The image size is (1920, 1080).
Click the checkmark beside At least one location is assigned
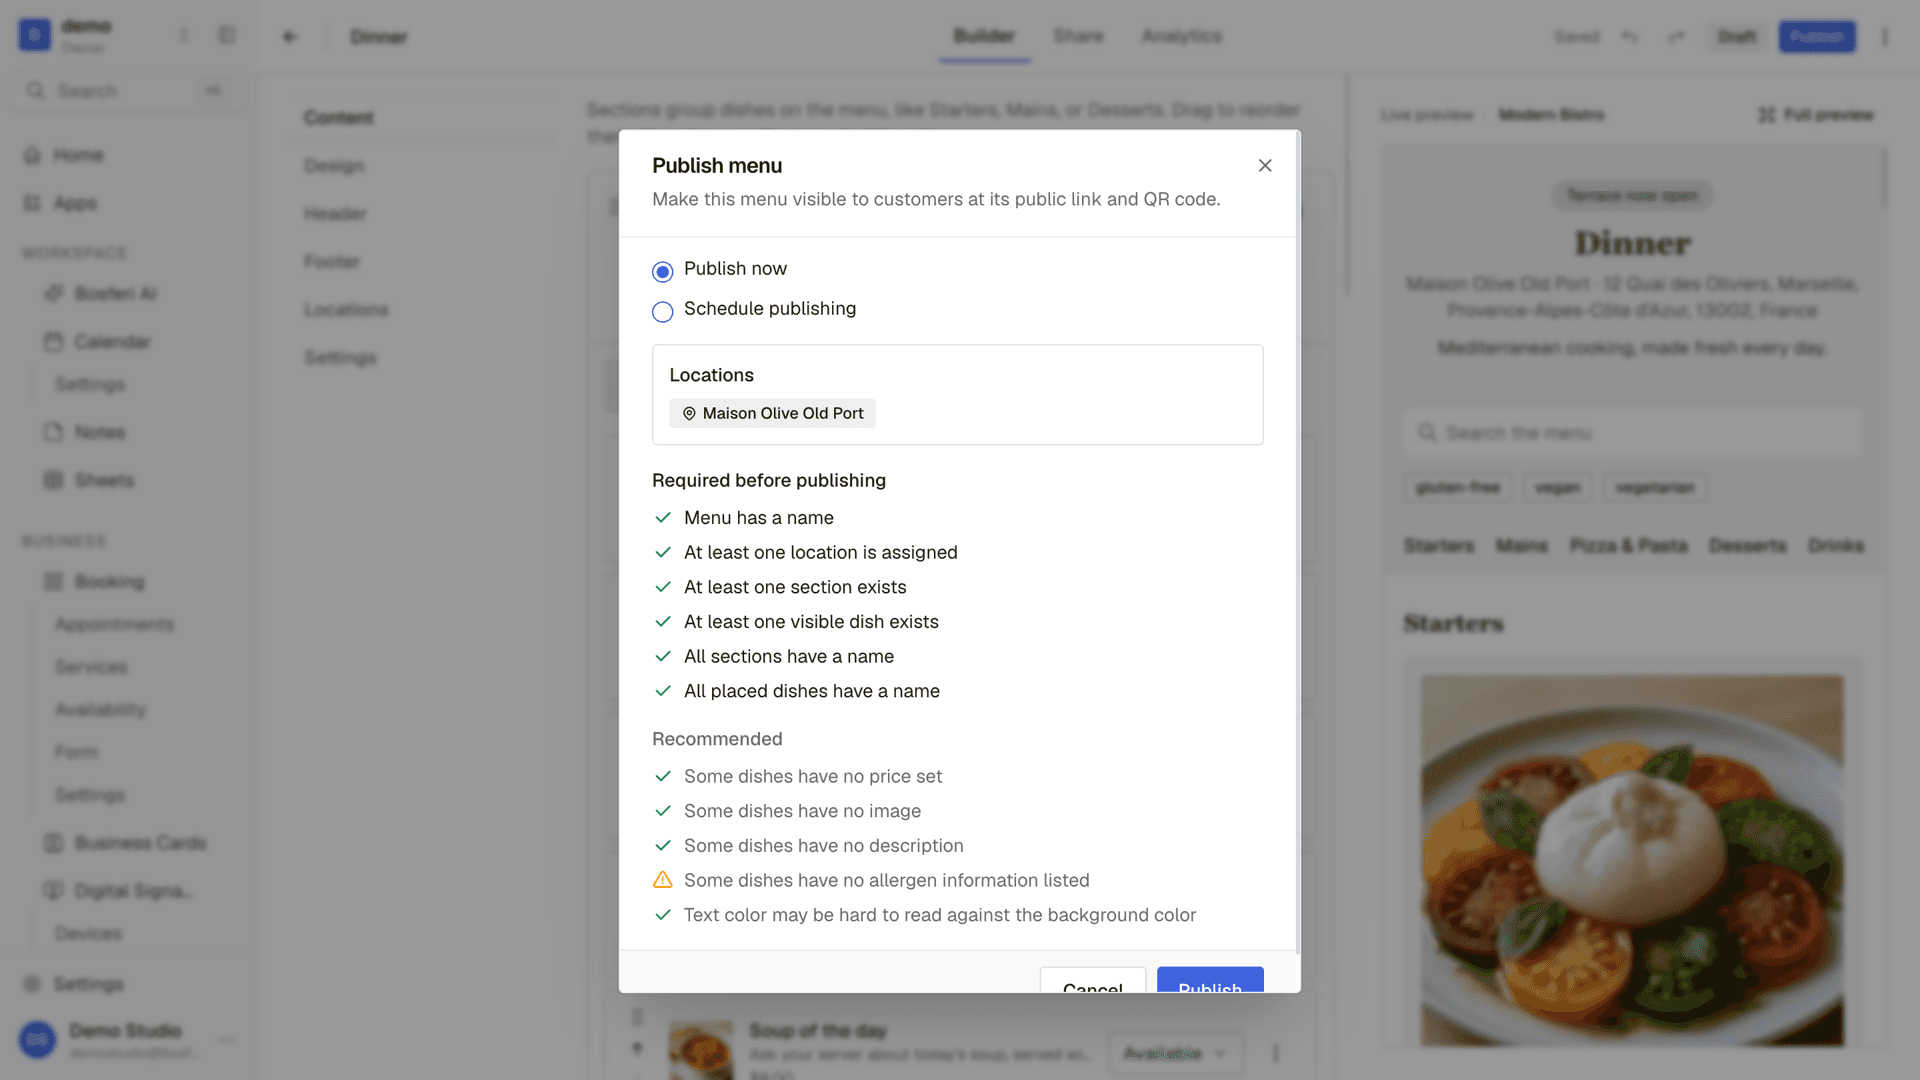(662, 552)
